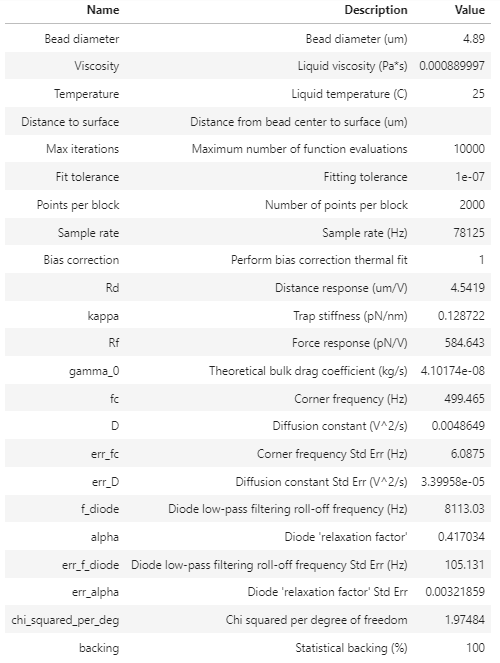
Task: Click the Distance to surface row
Action: [x=248, y=122]
